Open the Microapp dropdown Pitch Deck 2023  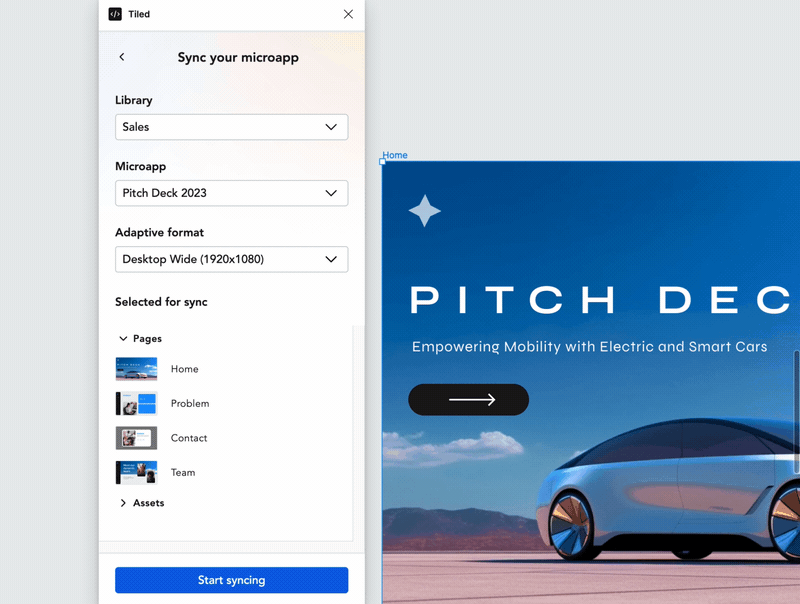coord(232,193)
